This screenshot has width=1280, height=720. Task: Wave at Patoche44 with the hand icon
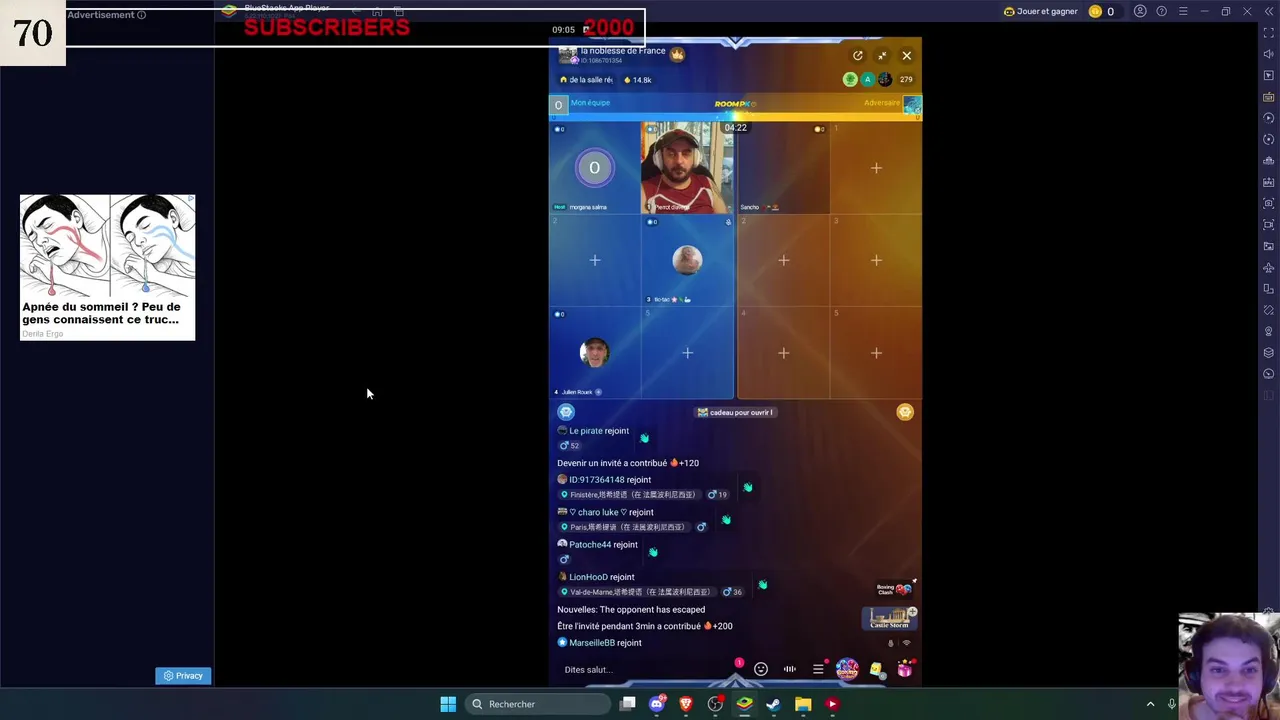tap(653, 551)
